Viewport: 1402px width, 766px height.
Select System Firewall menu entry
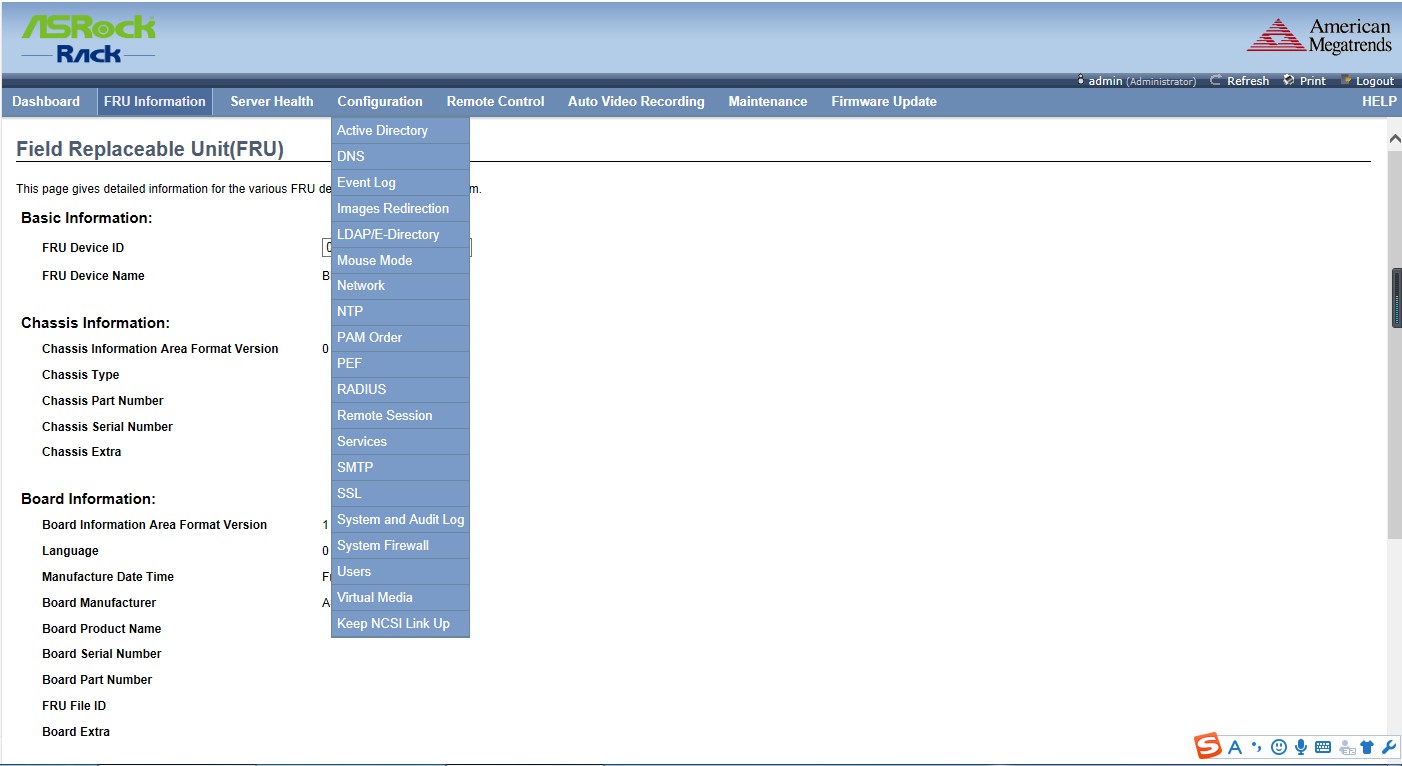point(383,546)
